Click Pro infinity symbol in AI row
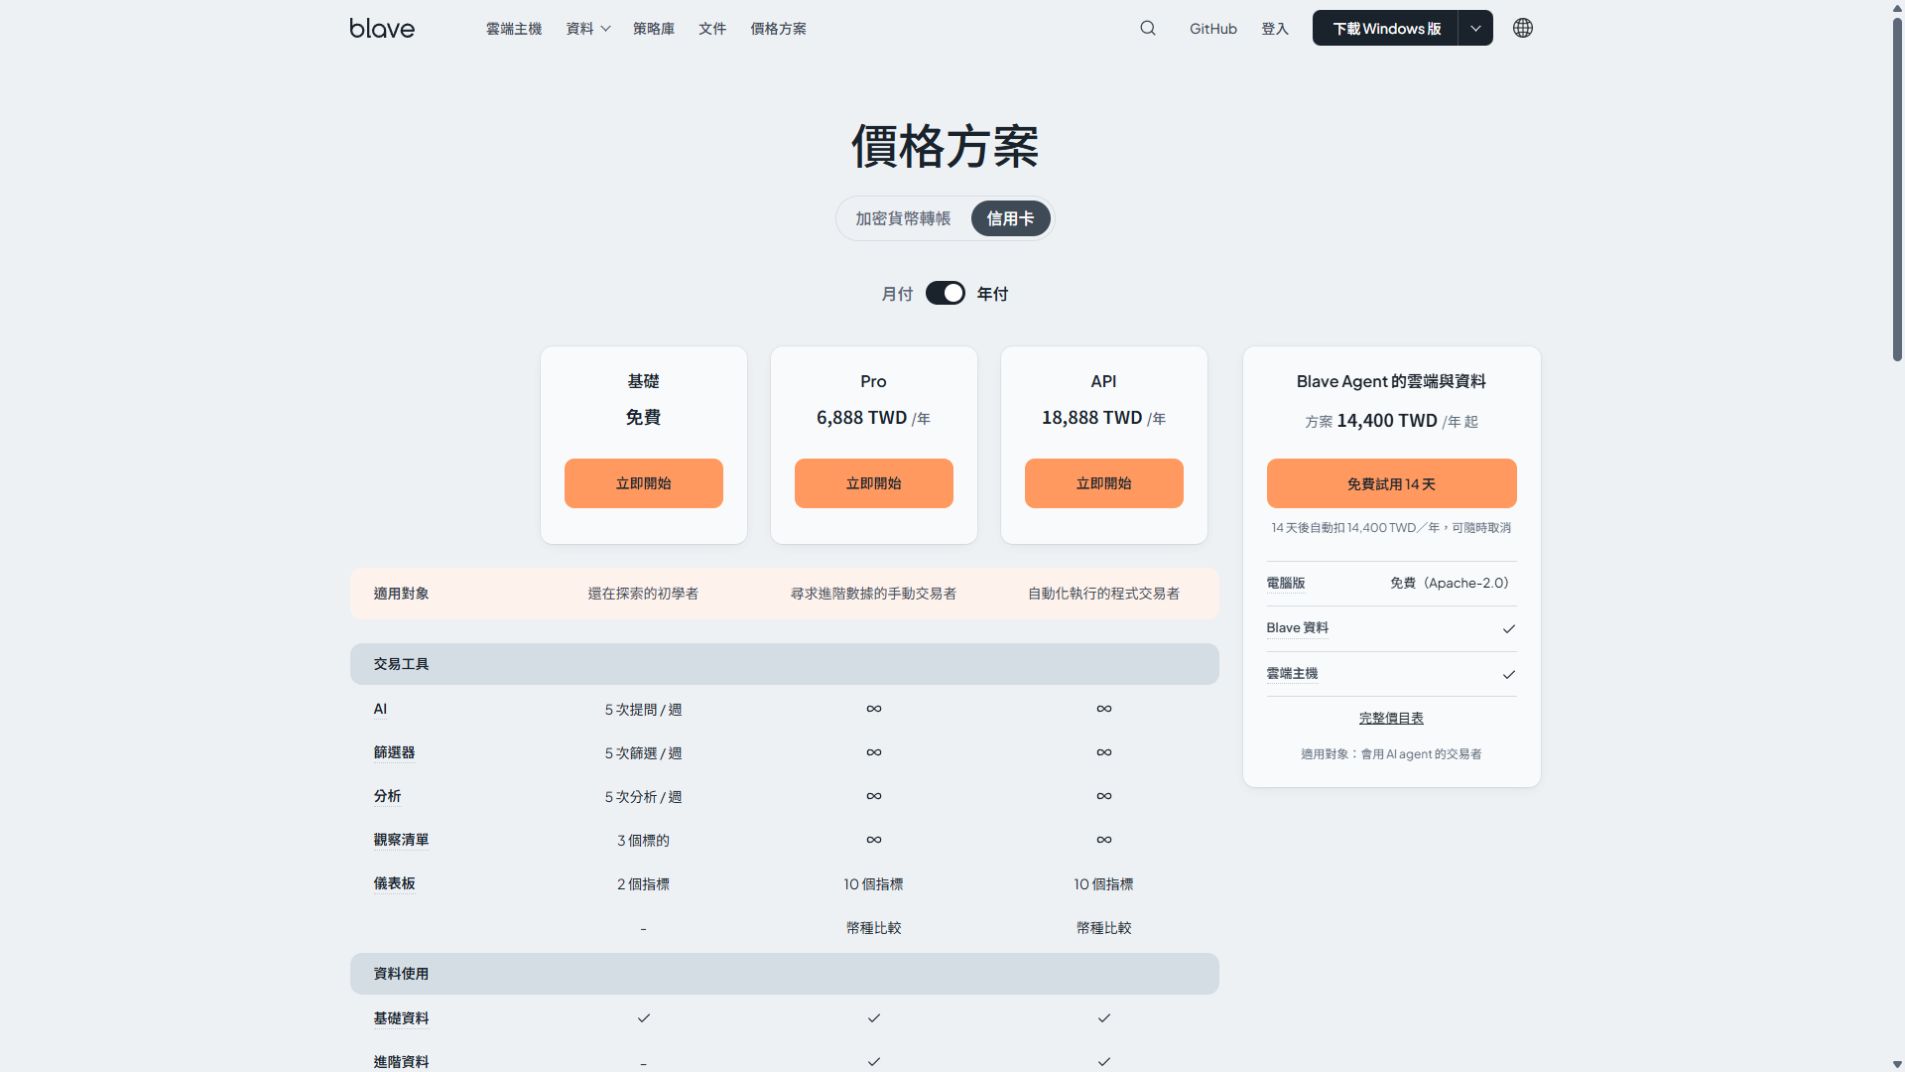 pyautogui.click(x=873, y=709)
